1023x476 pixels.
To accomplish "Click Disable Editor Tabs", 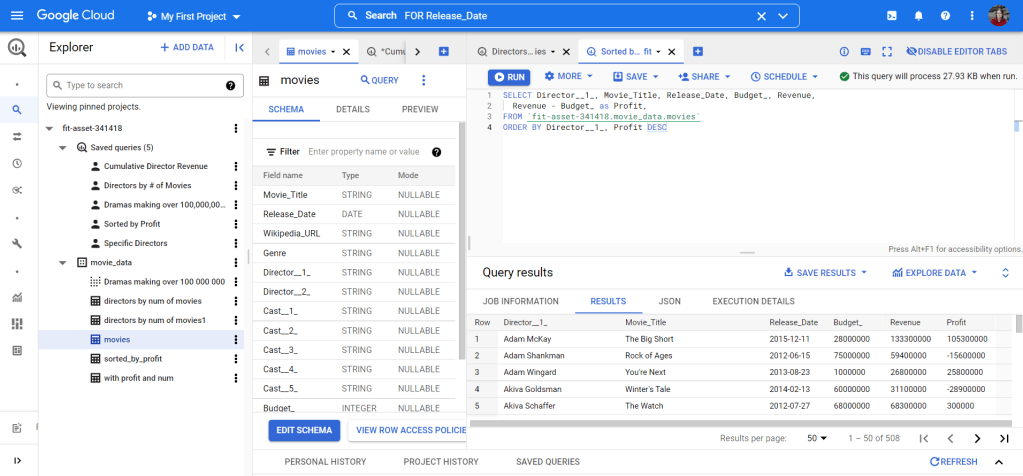I will click(956, 52).
